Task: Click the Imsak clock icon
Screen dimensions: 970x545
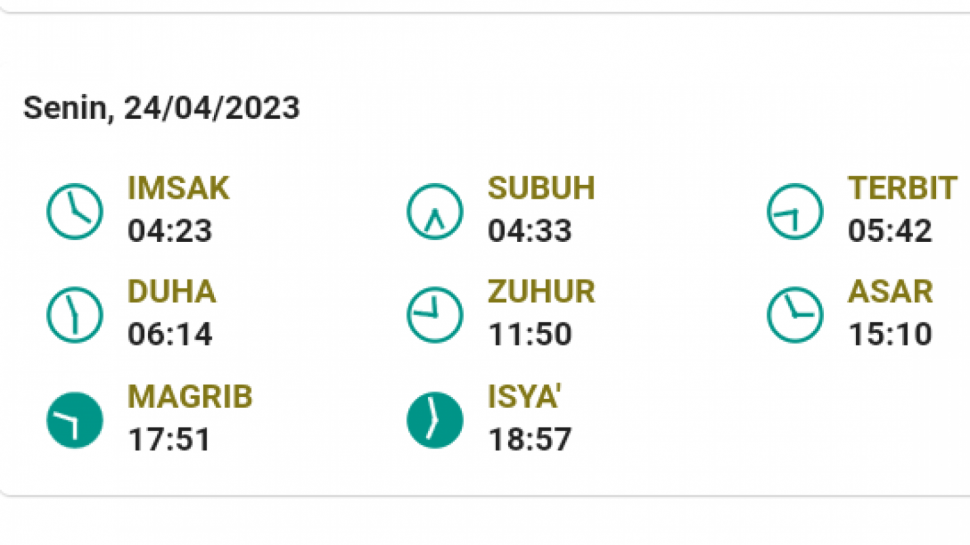Action: (75, 212)
